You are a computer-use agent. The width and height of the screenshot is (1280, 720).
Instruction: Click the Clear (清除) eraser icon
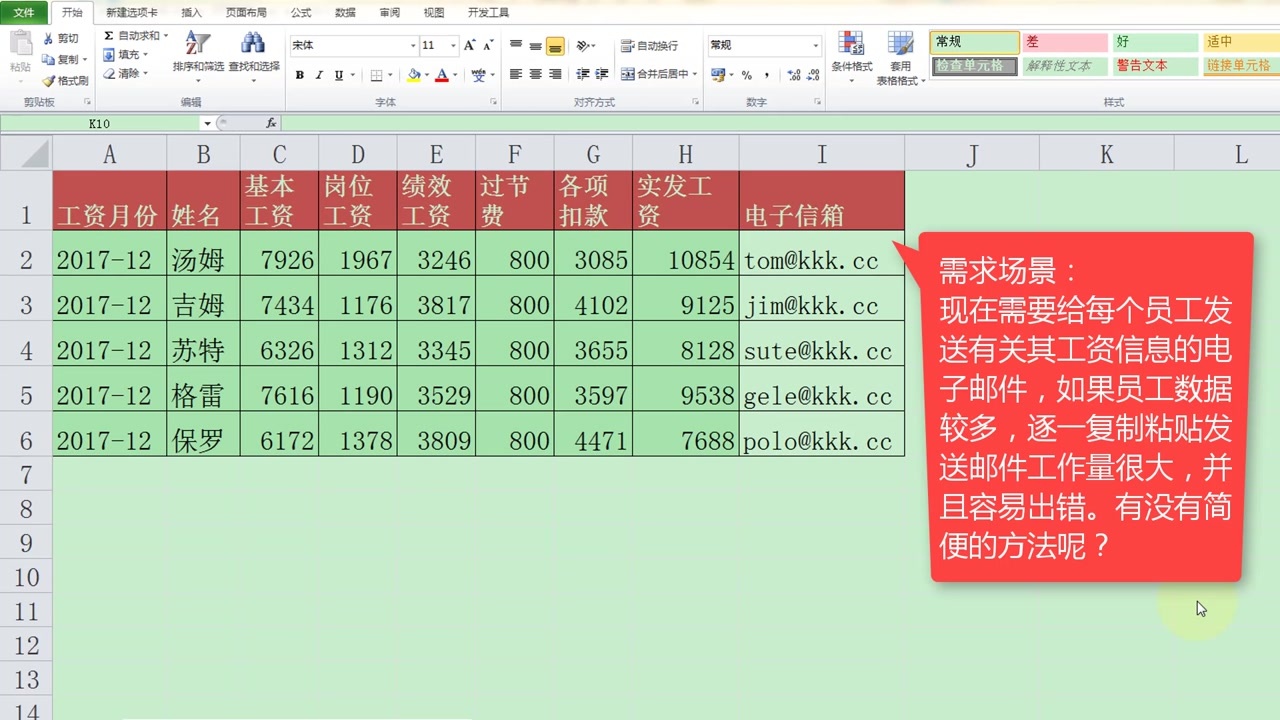[x=109, y=74]
